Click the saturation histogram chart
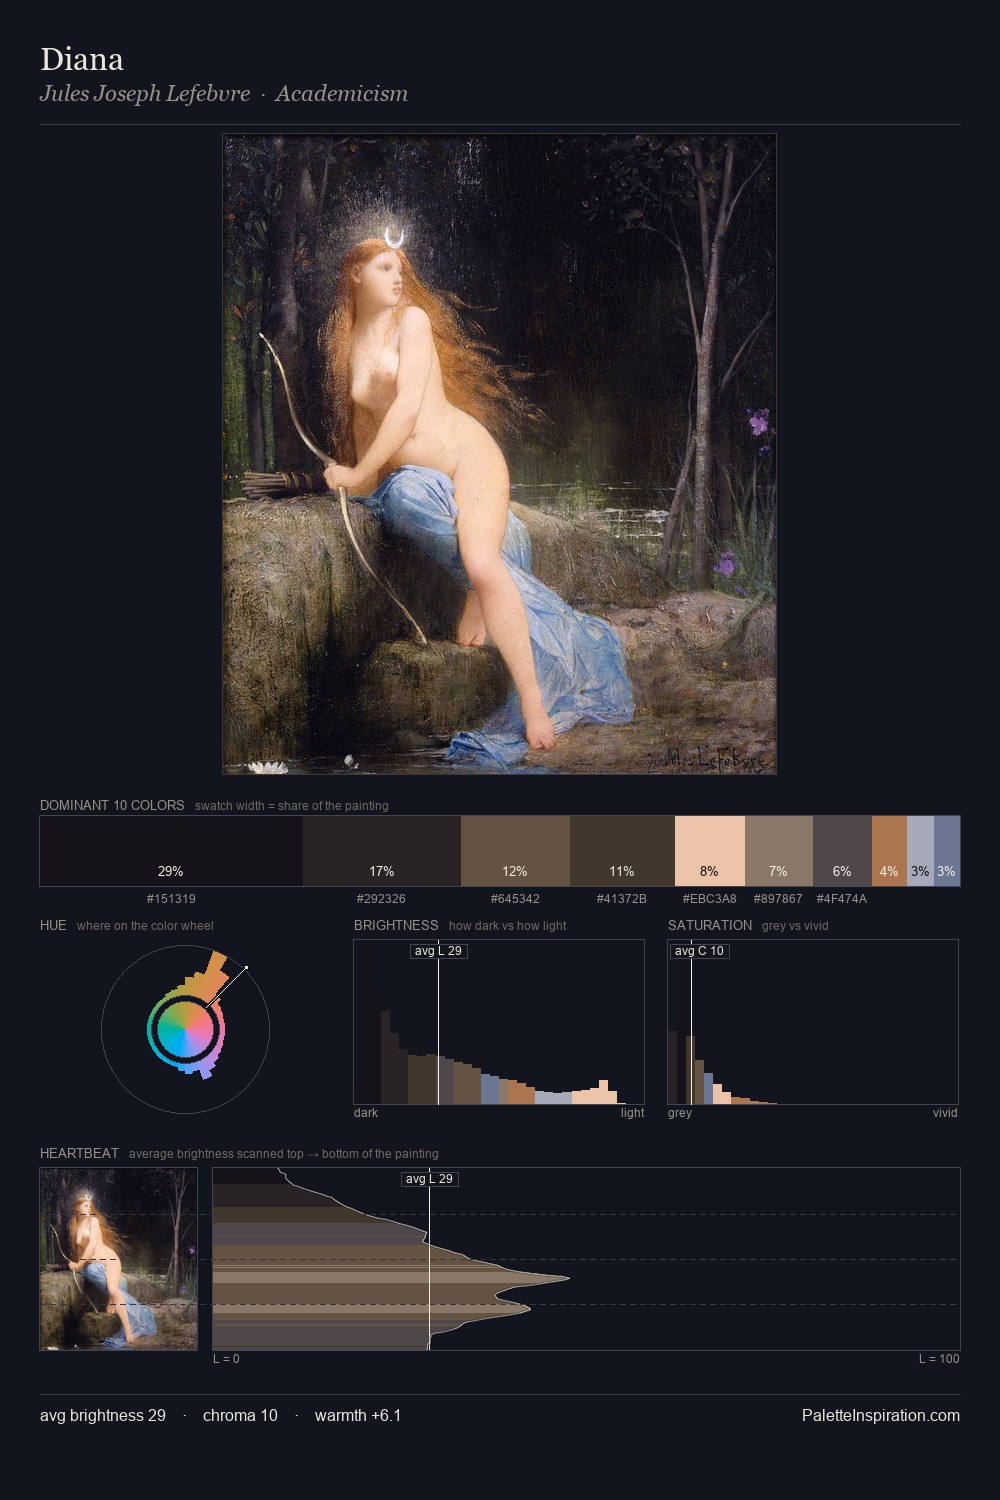Screen dimensions: 1000x1500 pos(813,1022)
